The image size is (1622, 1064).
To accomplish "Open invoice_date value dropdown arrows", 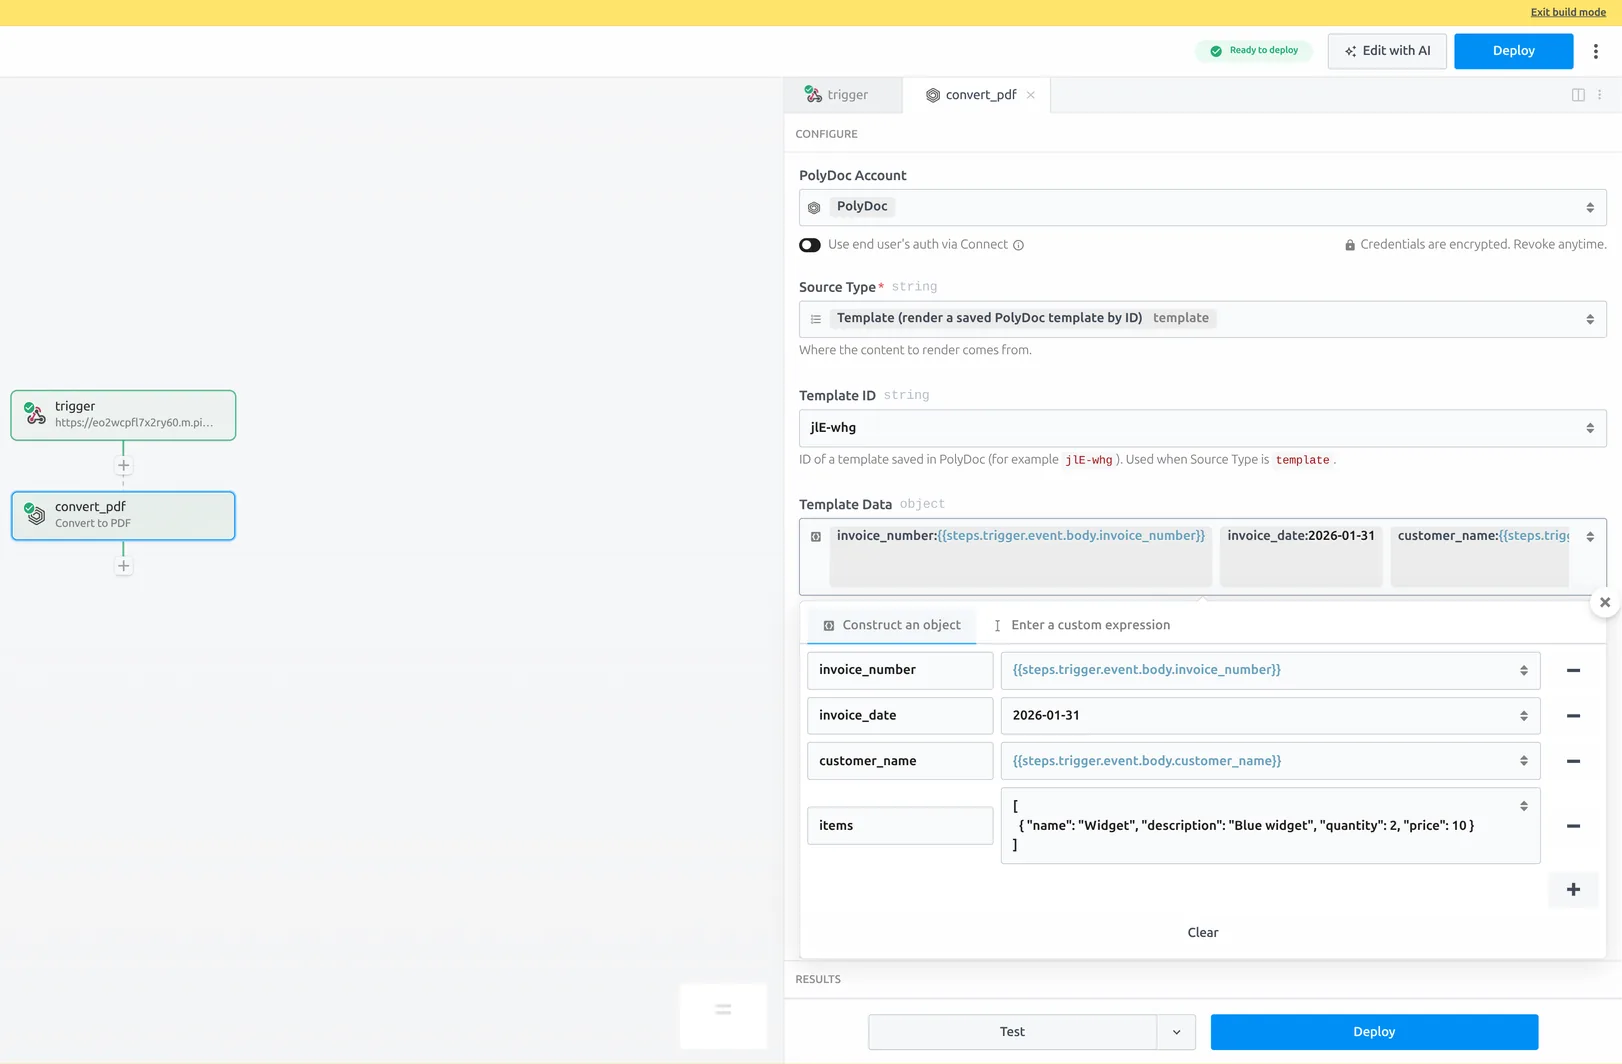I will 1524,716.
